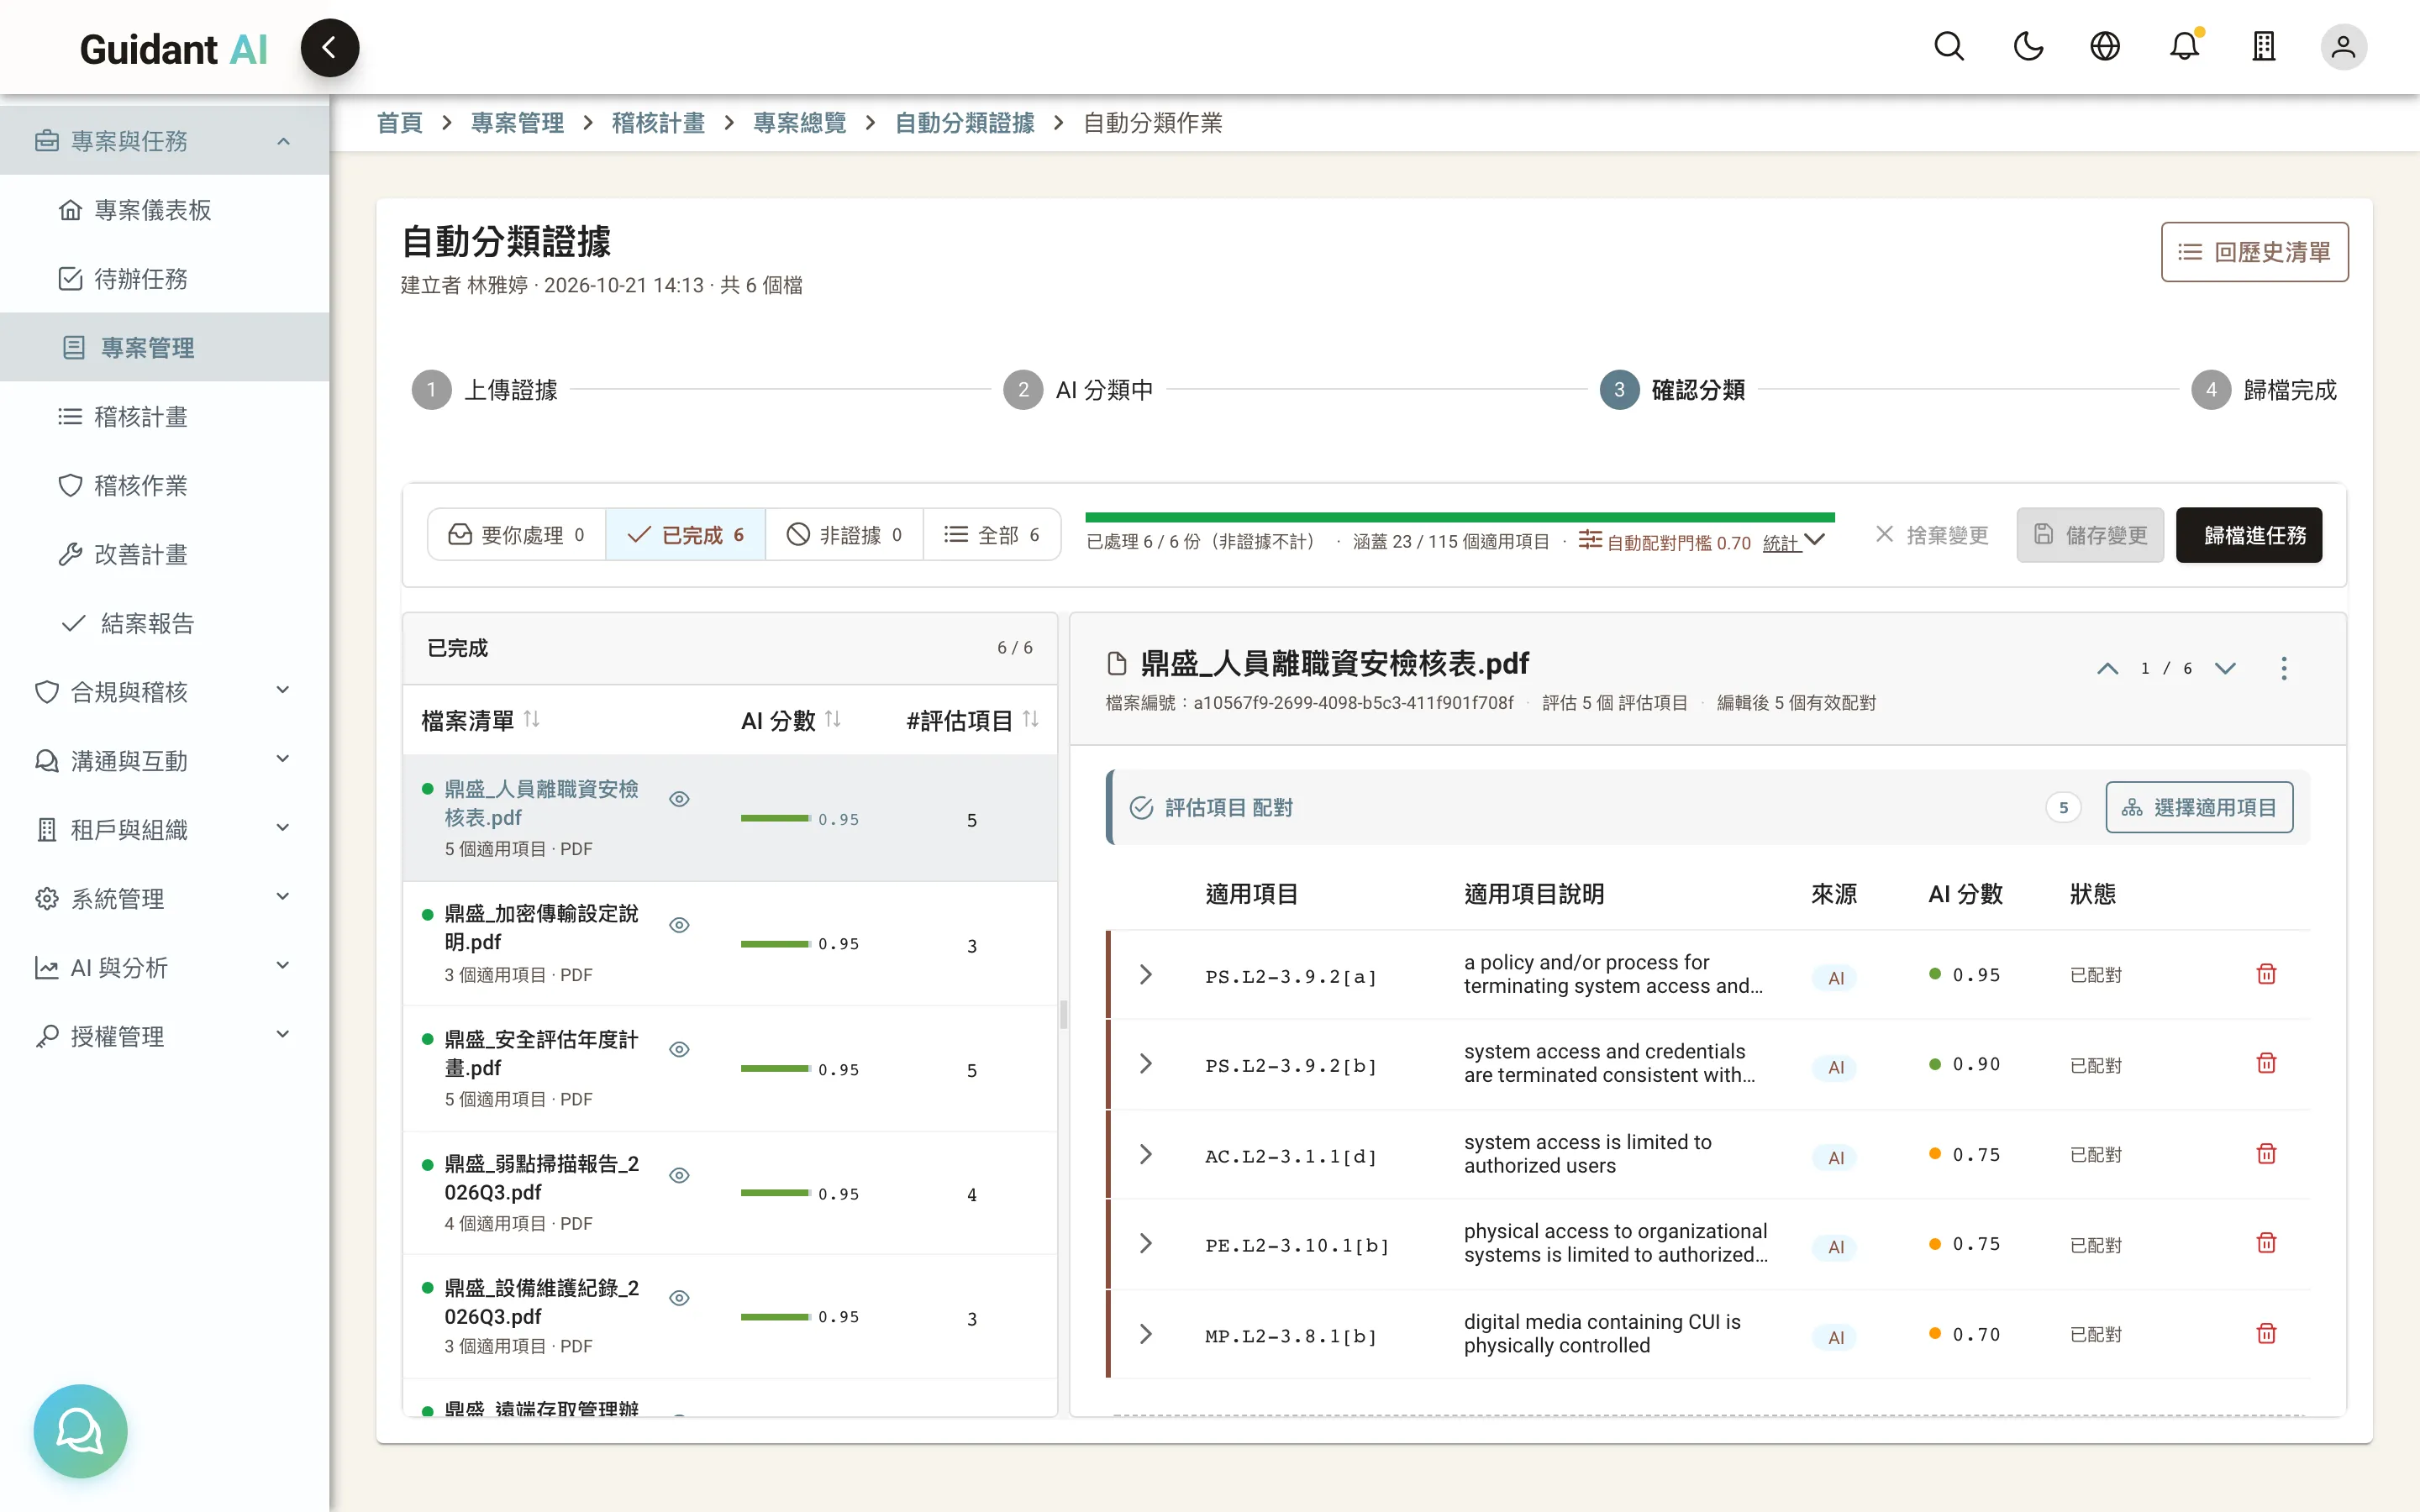Switch to 全部 filter tab
The image size is (2420, 1512).
click(x=992, y=535)
